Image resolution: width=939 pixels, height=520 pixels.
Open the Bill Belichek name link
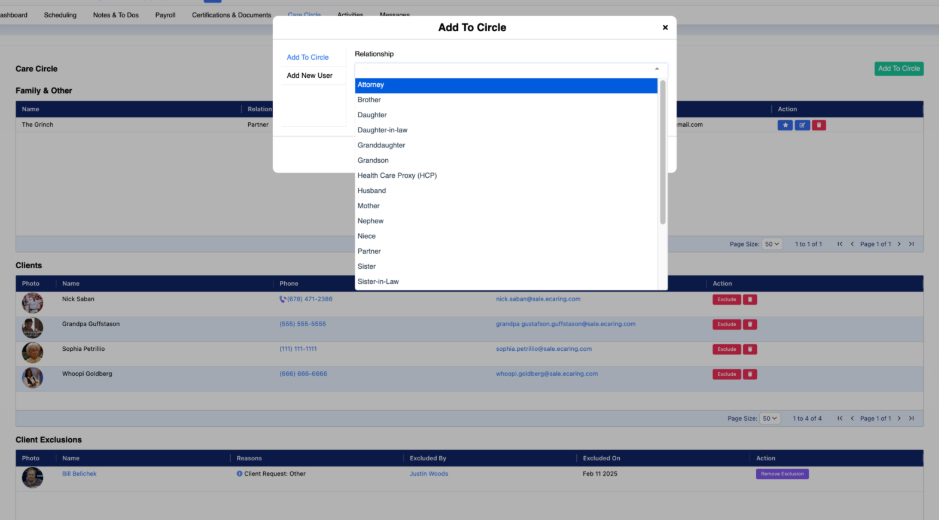(x=79, y=474)
